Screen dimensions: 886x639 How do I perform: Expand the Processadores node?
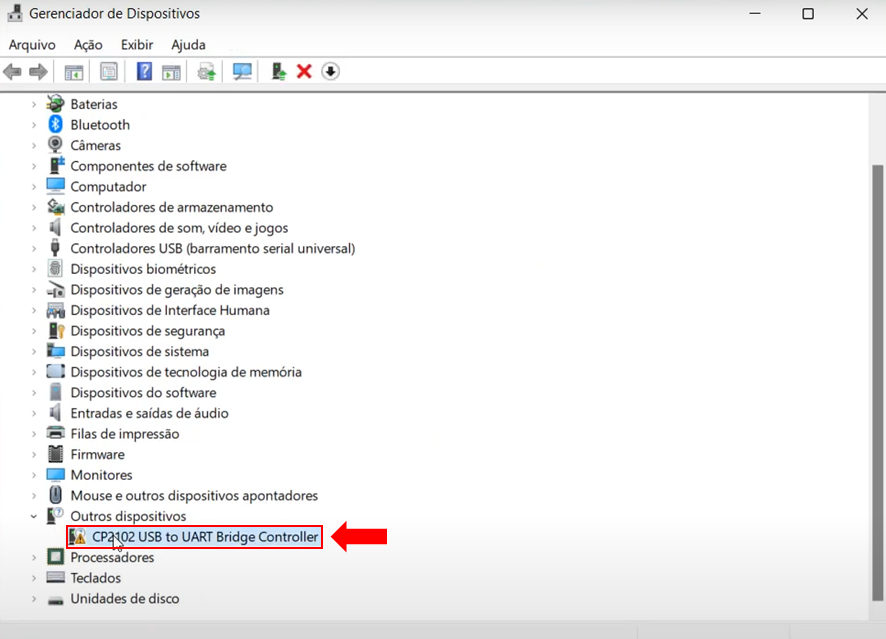tap(34, 557)
